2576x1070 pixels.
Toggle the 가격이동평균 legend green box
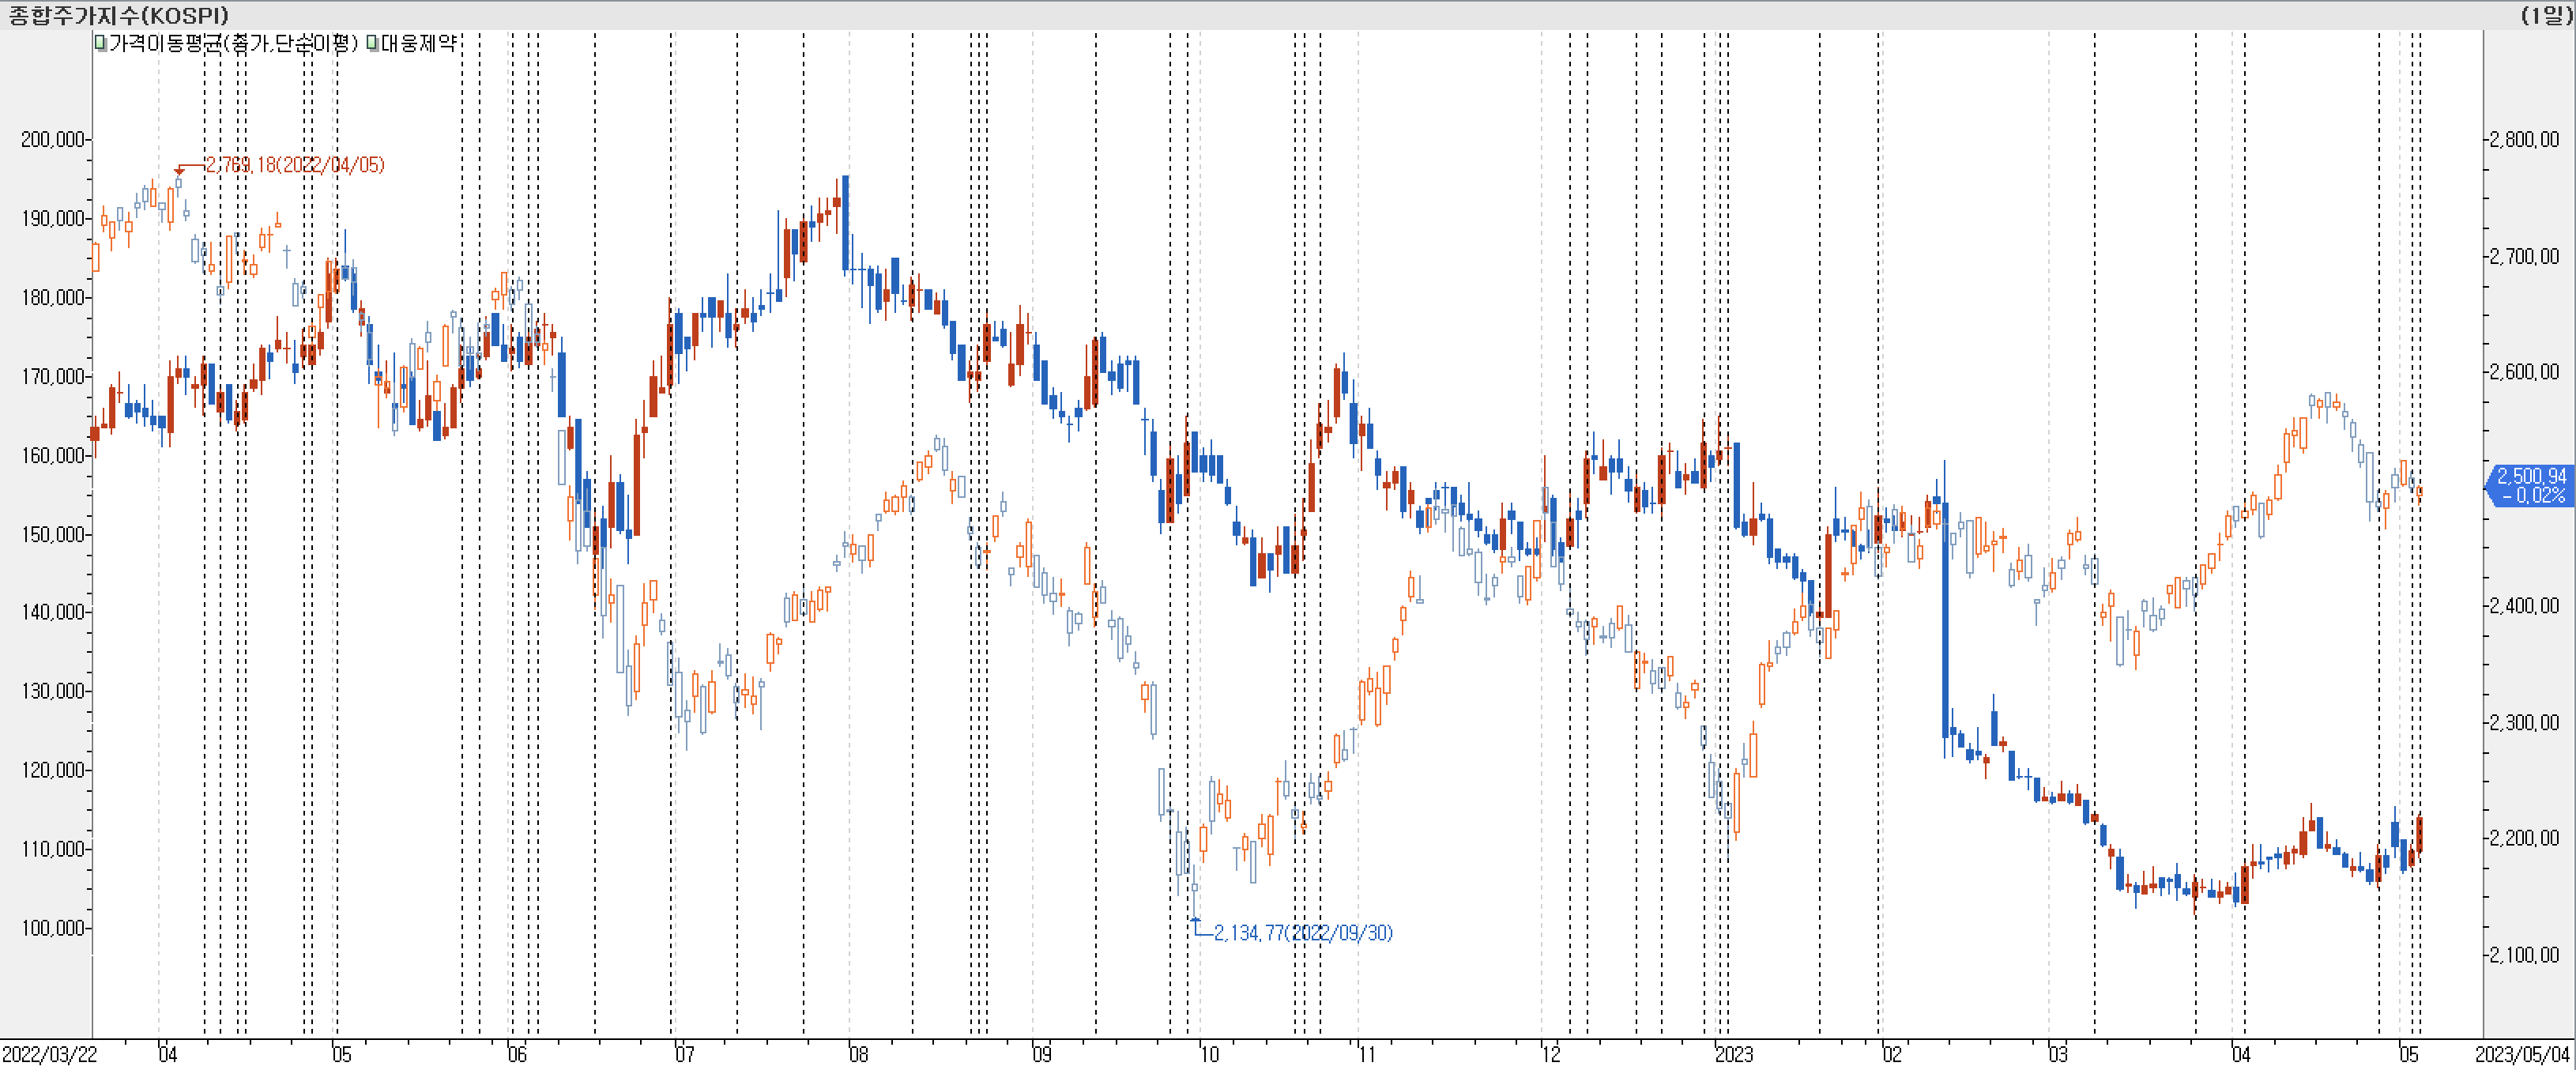pos(101,43)
